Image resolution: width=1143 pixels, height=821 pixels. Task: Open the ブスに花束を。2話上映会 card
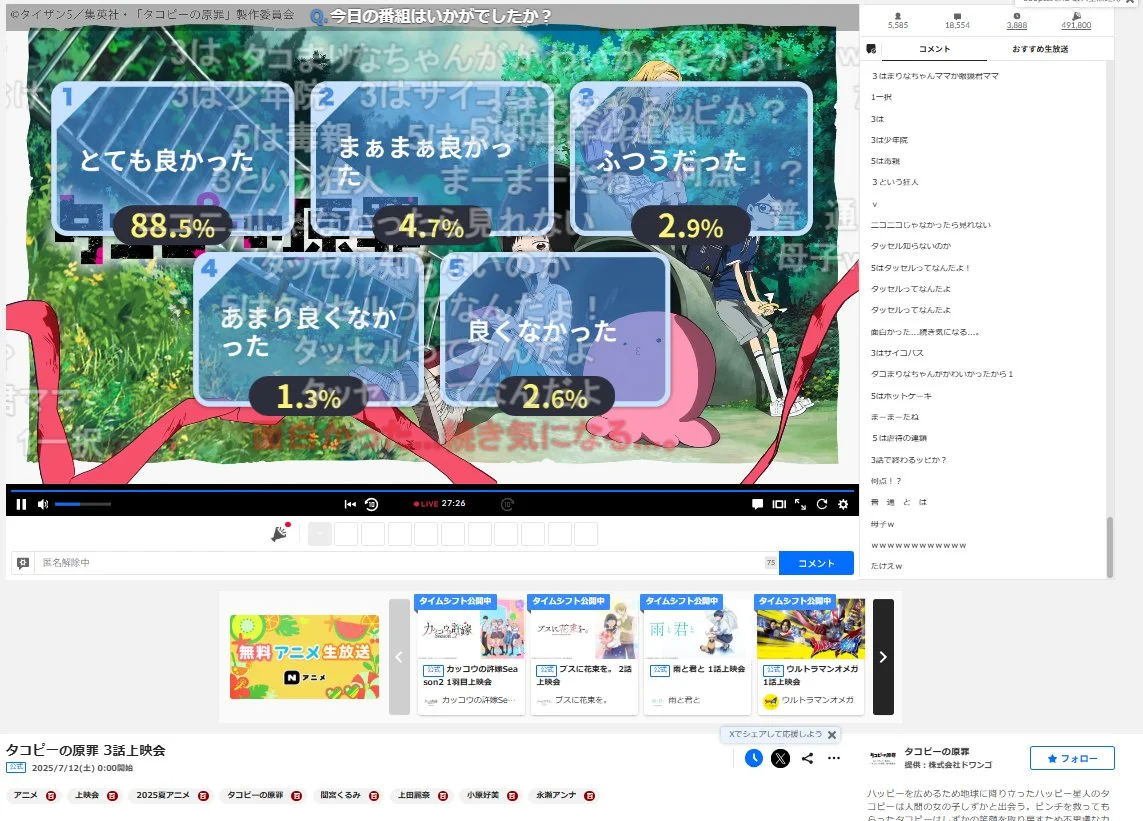click(584, 655)
